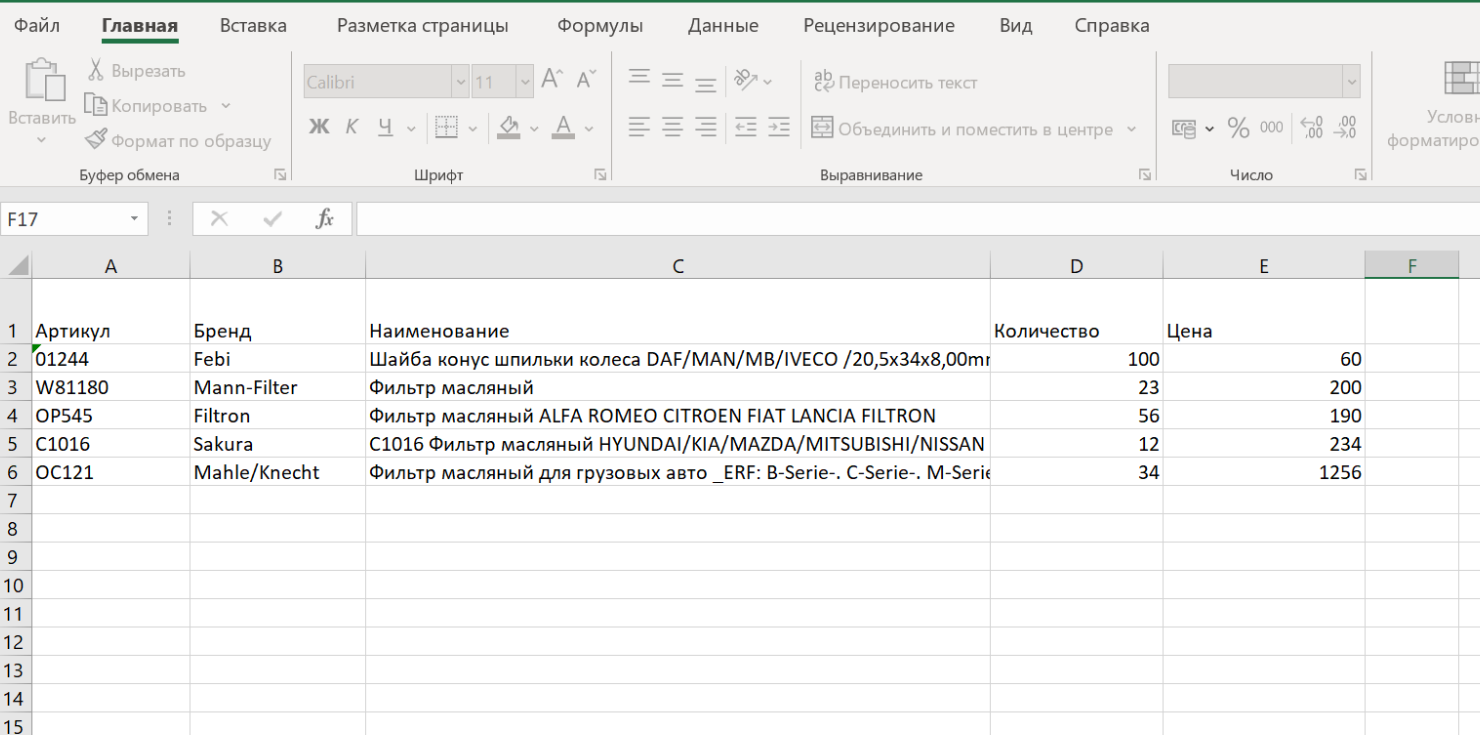Image resolution: width=1480 pixels, height=735 pixels.
Task: Click the Формат по образцу brush
Action: [x=178, y=141]
